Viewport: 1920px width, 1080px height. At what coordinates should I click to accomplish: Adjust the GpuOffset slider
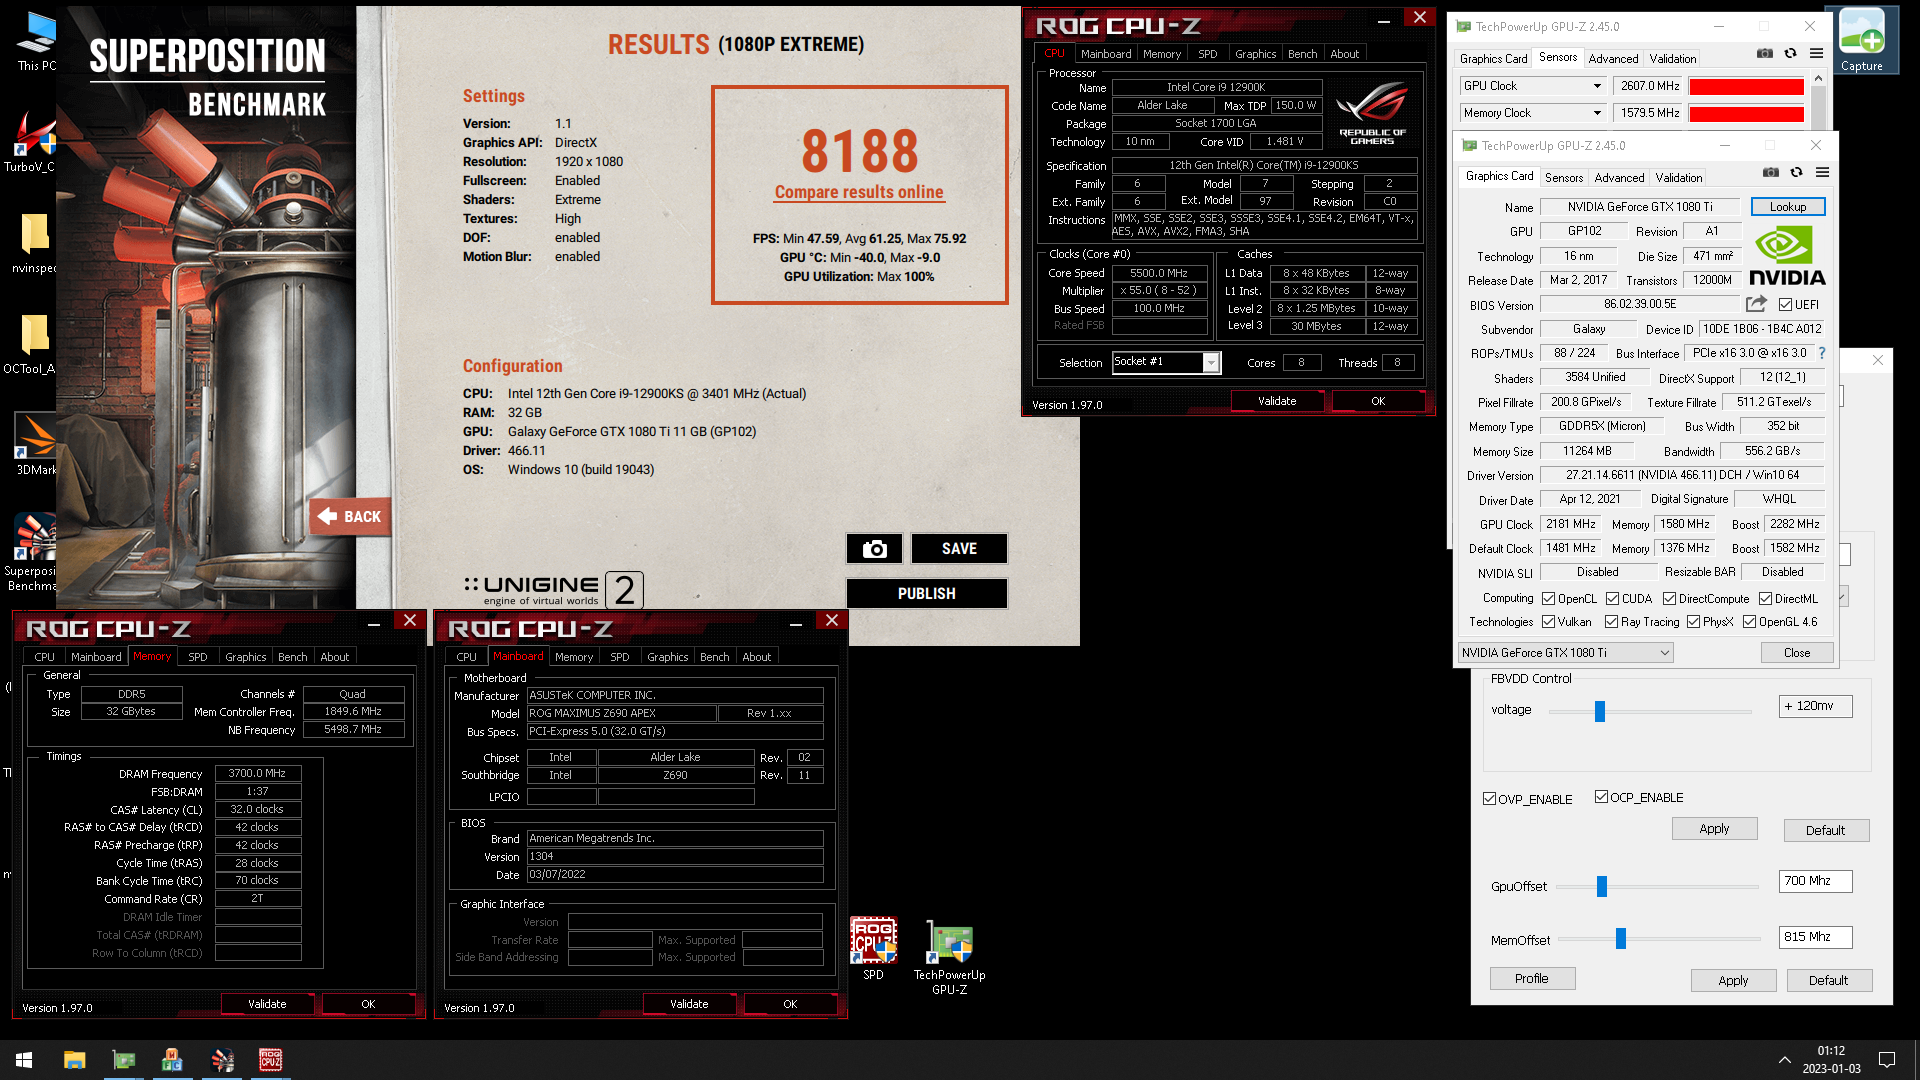click(x=1602, y=887)
